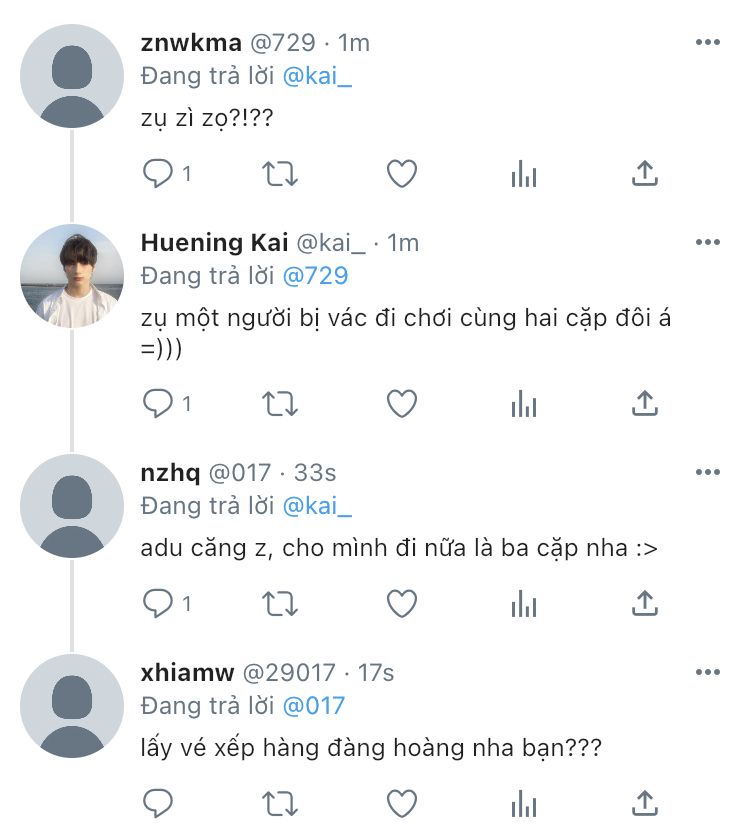The height and width of the screenshot is (831, 750).
Task: Like Huening Kai's reply tweet
Action: tap(401, 404)
